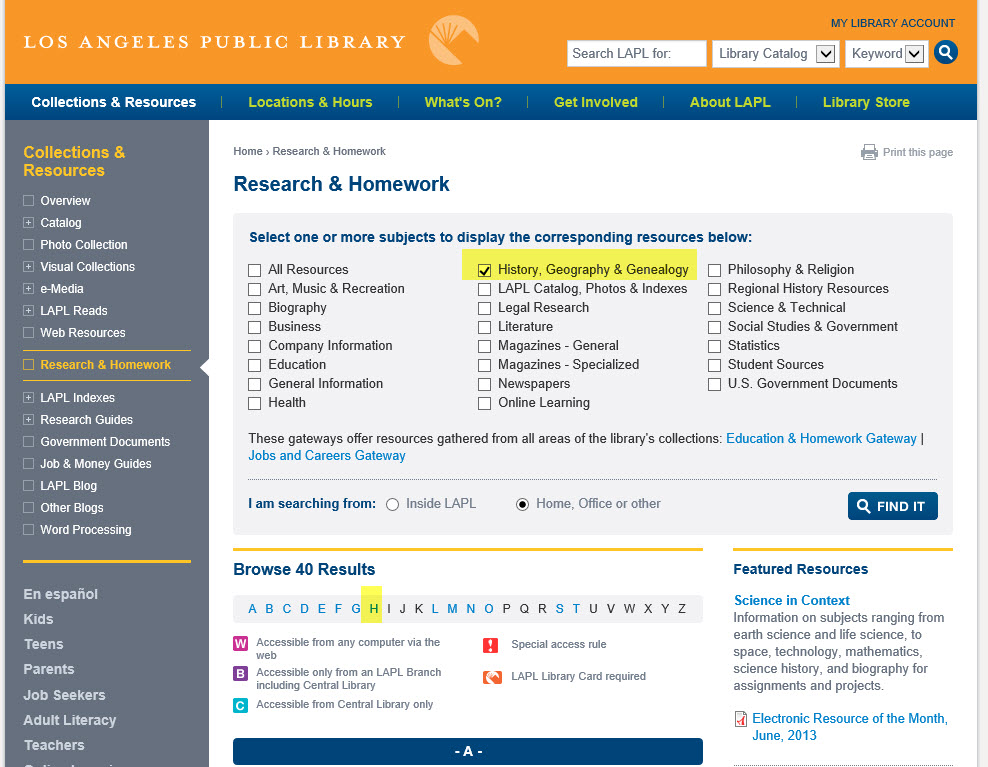
Task: Click the Los Angeles Public Library logo emblem
Action: pyautogui.click(x=453, y=40)
